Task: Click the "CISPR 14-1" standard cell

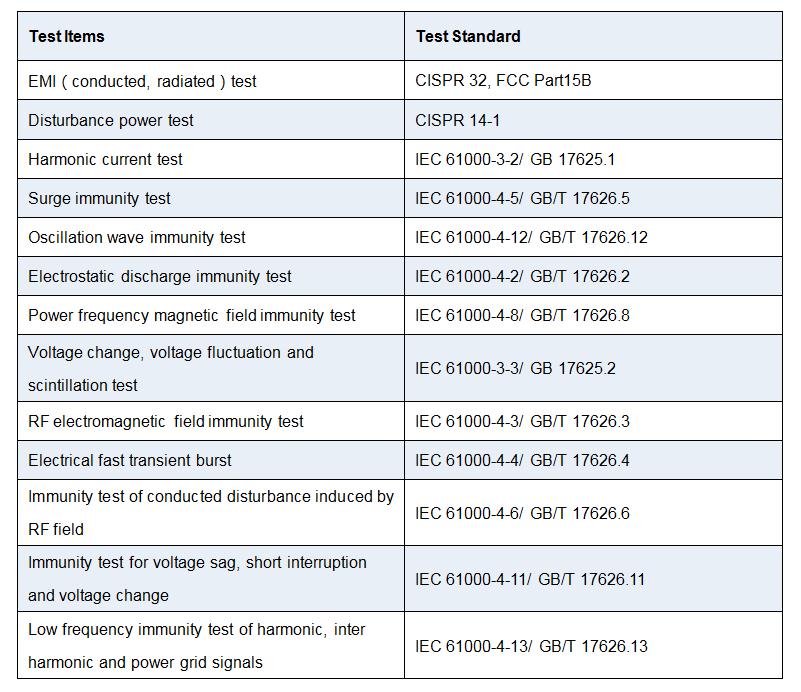Action: 458,120
